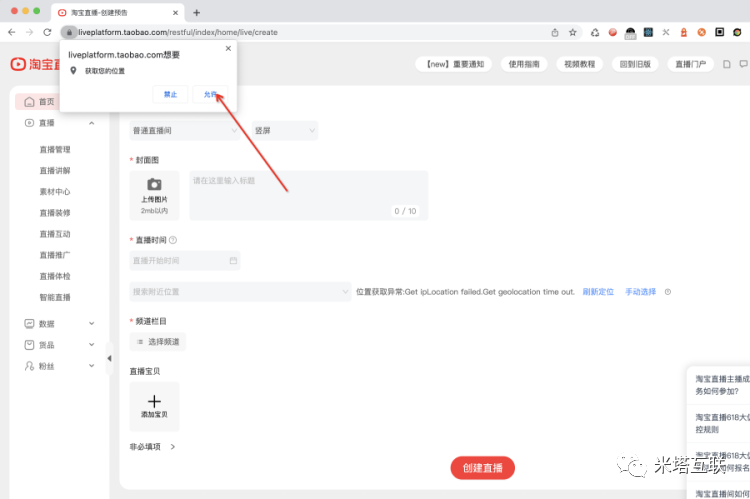Open the 直播门户 header button
This screenshot has height=499, width=750.
point(690,64)
